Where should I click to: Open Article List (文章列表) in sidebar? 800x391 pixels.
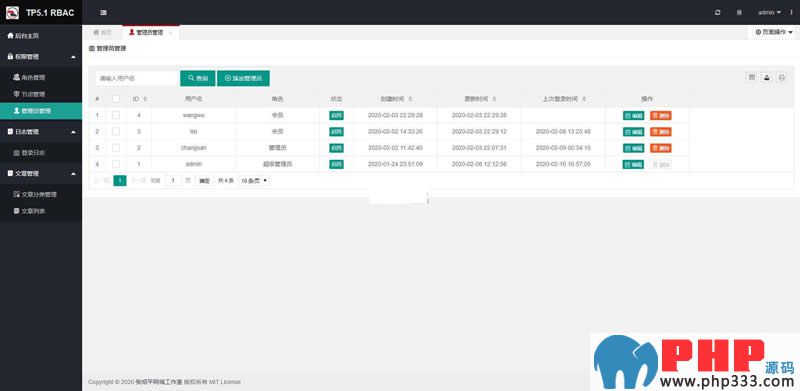[41, 211]
